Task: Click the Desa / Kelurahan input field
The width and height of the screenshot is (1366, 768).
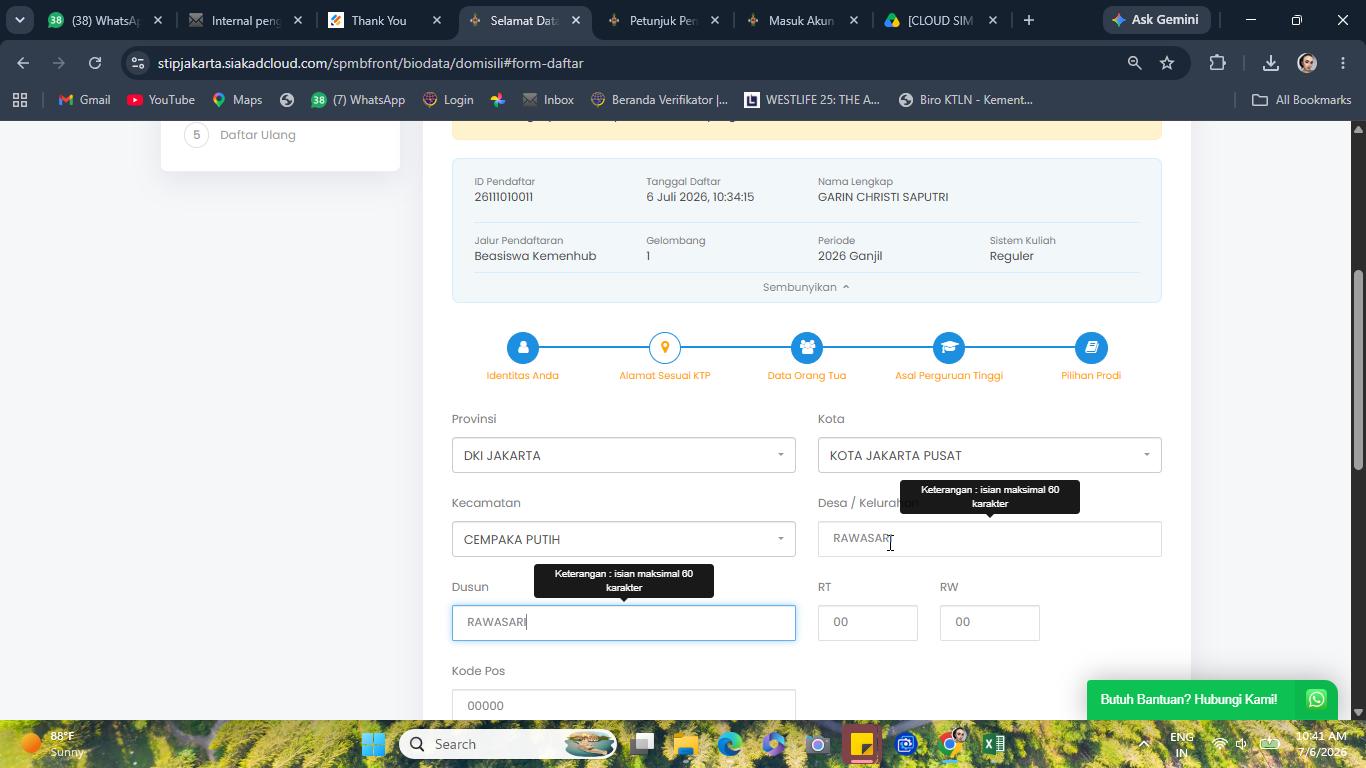Action: 989,539
